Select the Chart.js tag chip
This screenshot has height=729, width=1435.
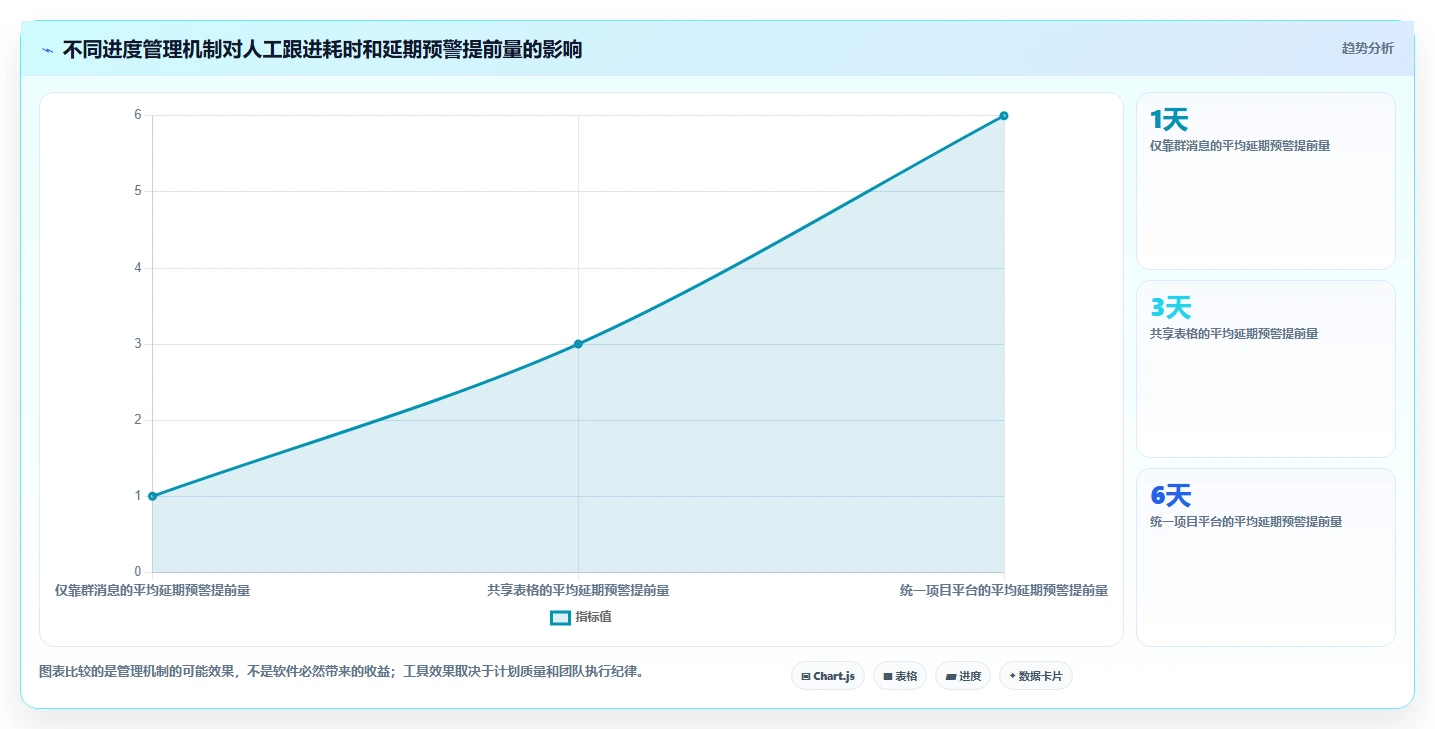(x=828, y=676)
